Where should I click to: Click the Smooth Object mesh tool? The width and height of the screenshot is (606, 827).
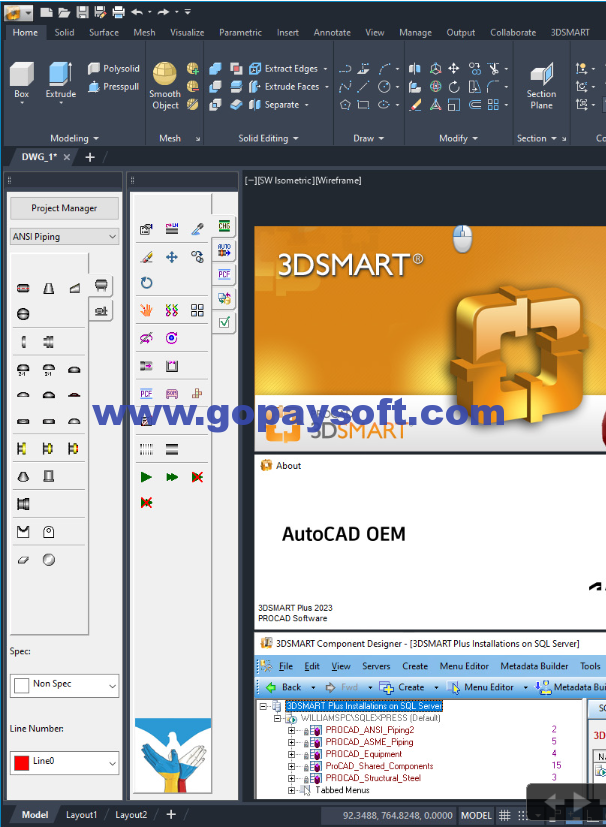point(165,86)
